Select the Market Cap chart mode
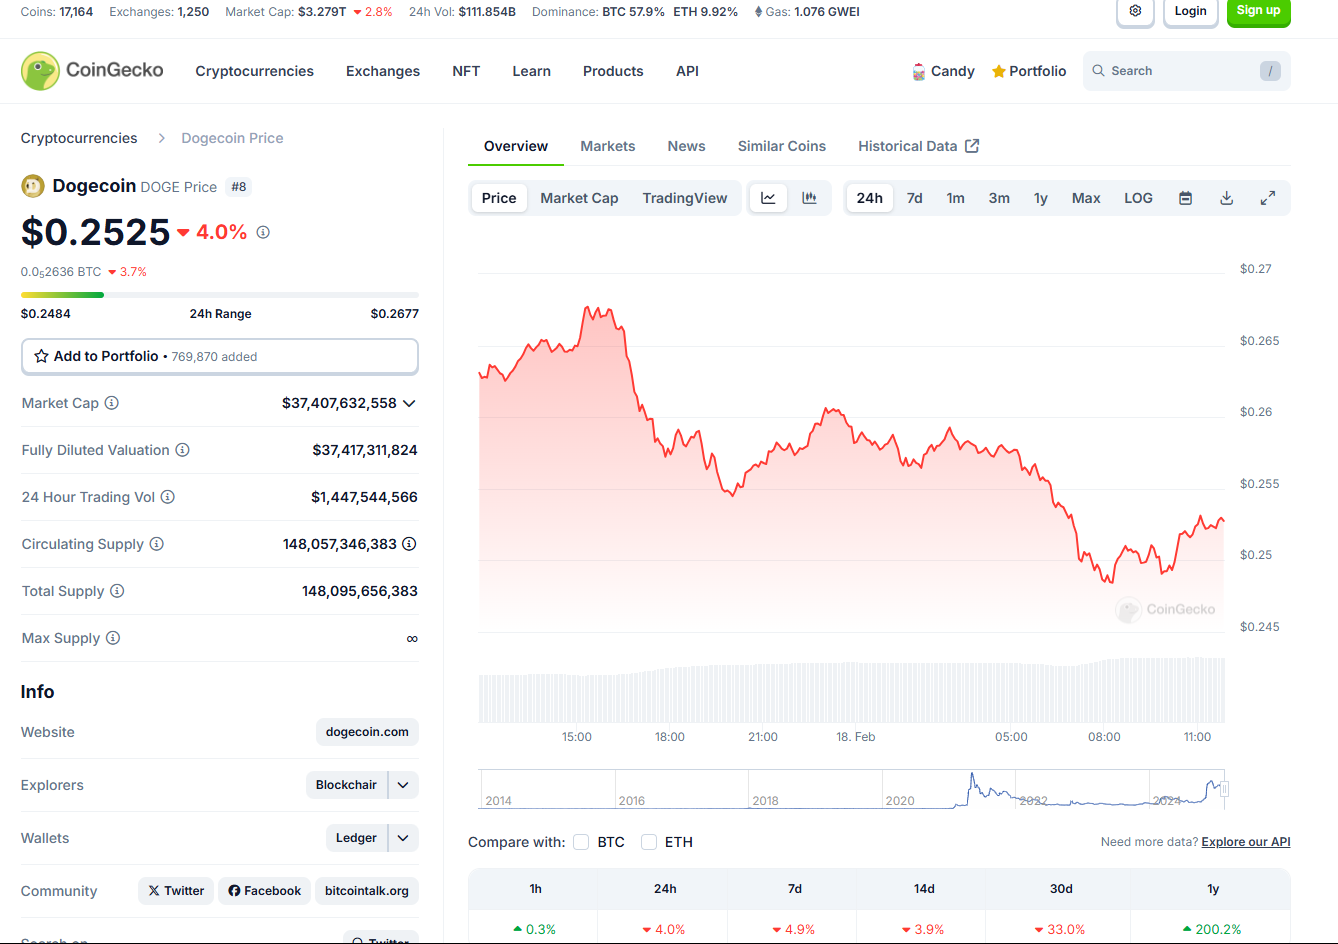This screenshot has width=1338, height=944. pyautogui.click(x=579, y=198)
